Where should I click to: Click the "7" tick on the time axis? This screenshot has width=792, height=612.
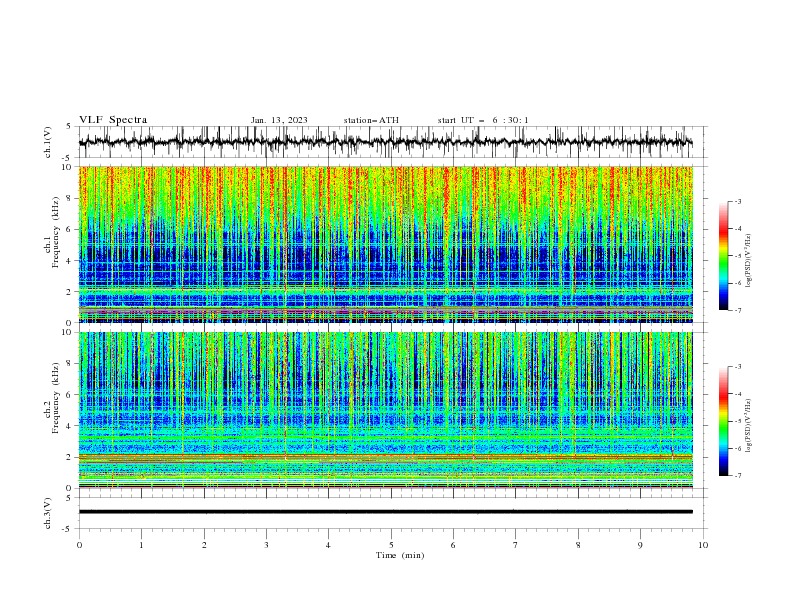tap(516, 545)
